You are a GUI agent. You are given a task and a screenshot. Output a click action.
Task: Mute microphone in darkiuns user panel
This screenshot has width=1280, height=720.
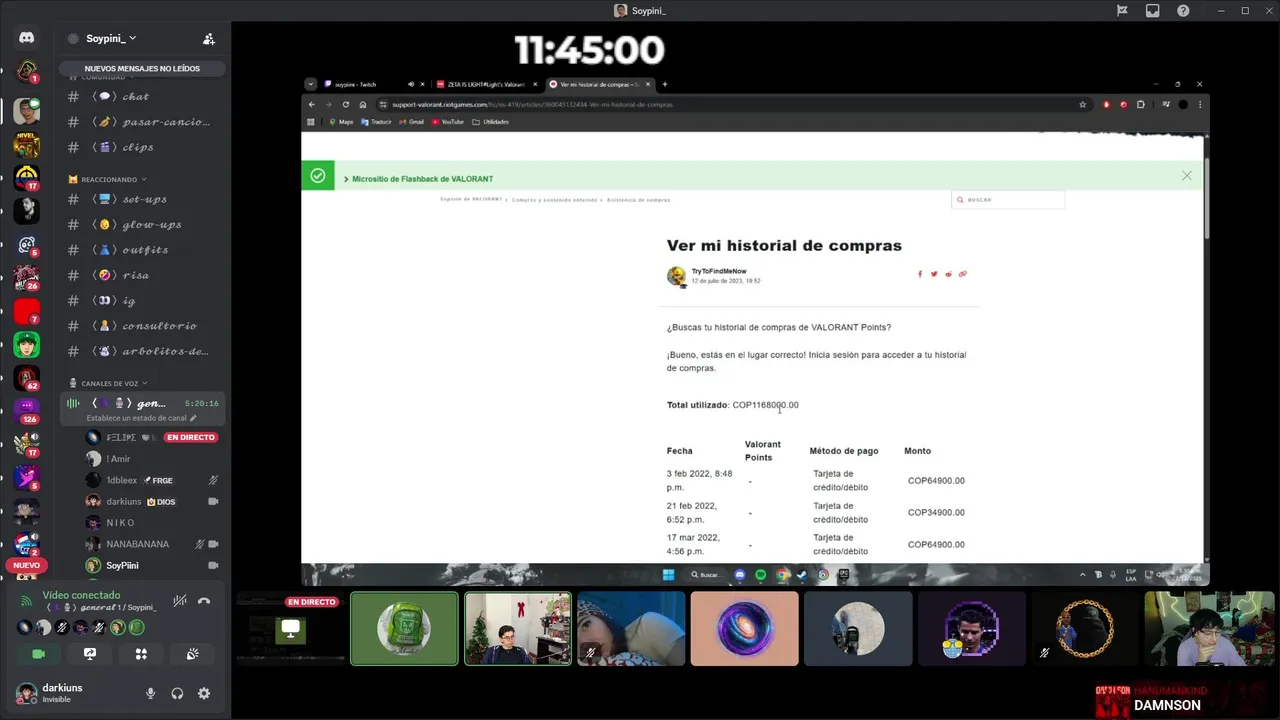[x=151, y=693]
